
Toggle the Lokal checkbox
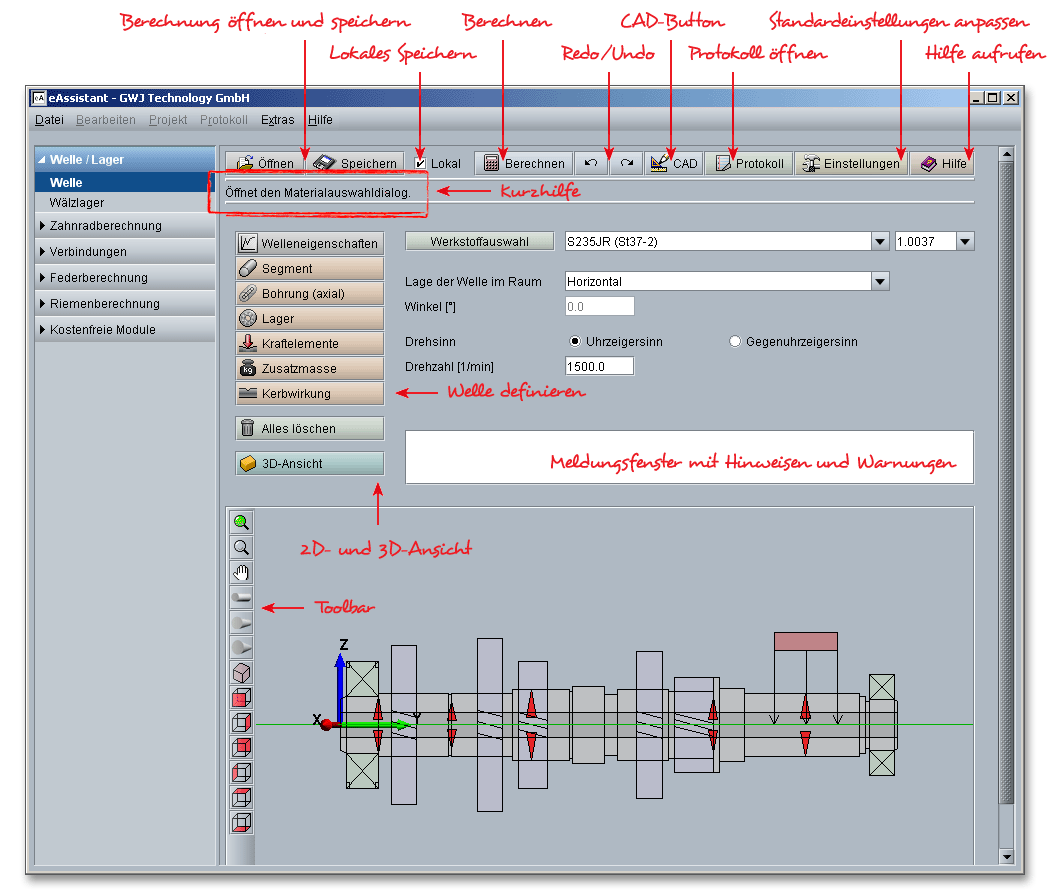[421, 163]
